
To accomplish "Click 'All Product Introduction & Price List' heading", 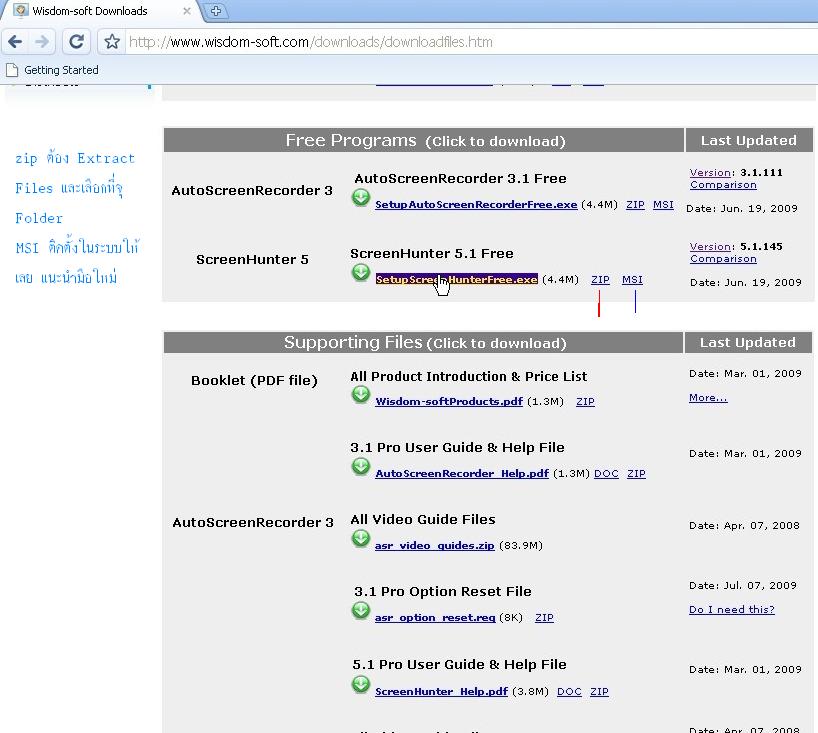I will tap(468, 376).
